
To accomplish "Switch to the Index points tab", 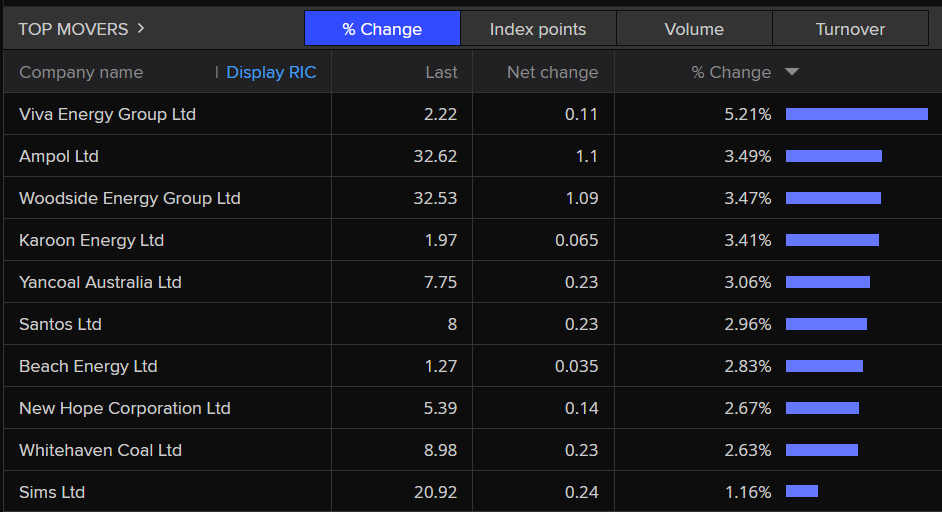I will pos(538,29).
